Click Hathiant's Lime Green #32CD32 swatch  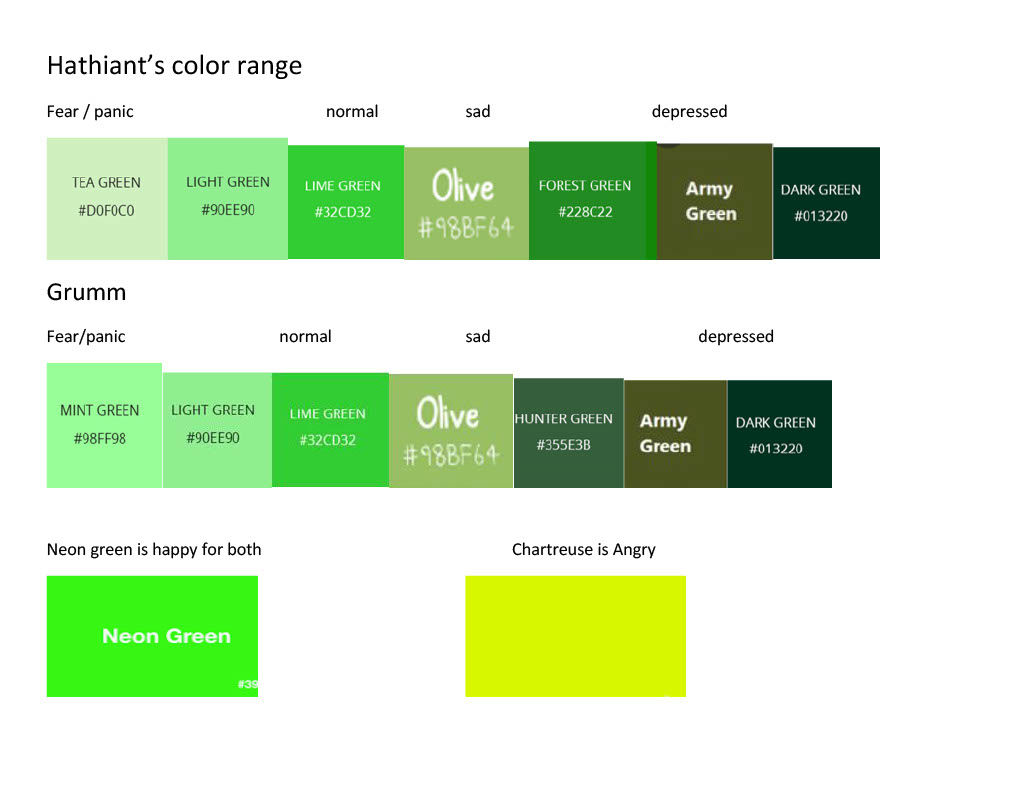346,202
